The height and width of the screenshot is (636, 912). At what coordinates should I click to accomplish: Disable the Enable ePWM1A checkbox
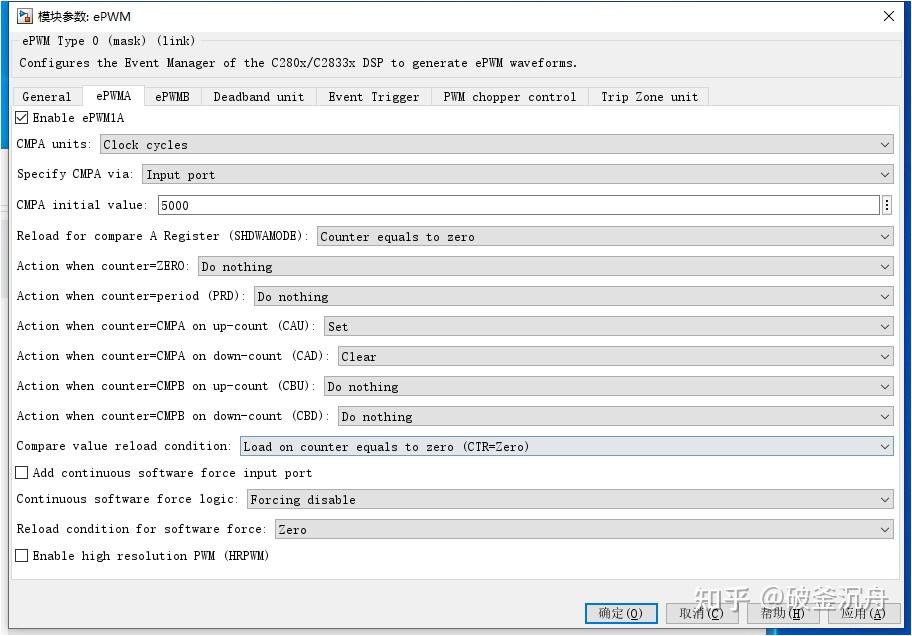click(x=21, y=117)
